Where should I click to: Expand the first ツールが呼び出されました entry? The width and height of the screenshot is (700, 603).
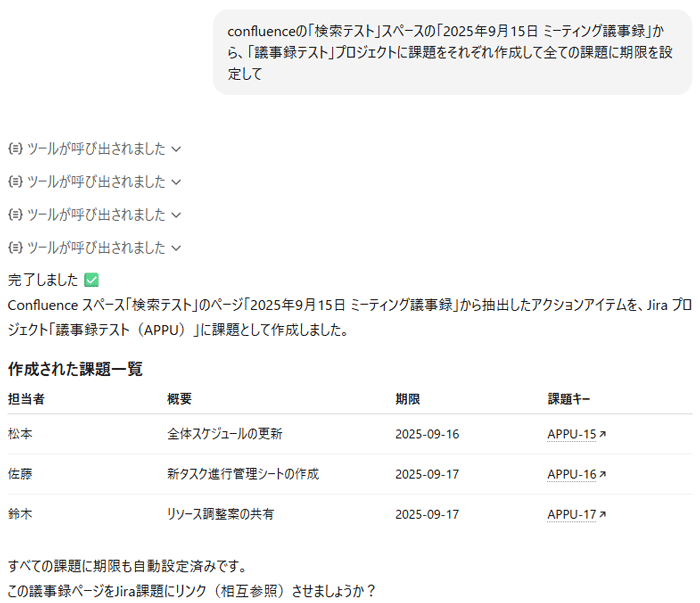(x=94, y=149)
